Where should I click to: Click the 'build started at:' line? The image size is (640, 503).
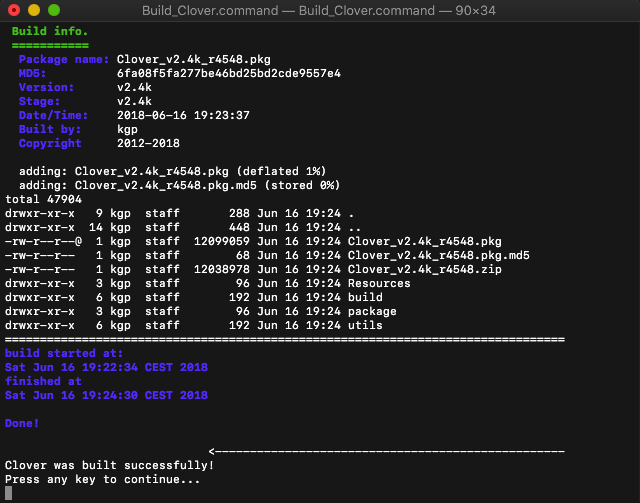tap(64, 353)
